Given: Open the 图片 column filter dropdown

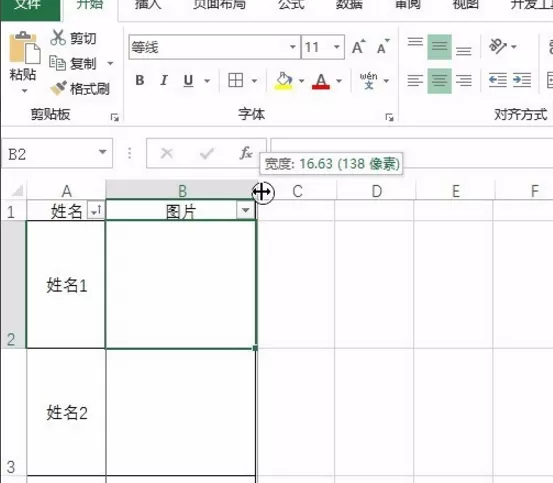Looking at the screenshot, I should [245, 211].
